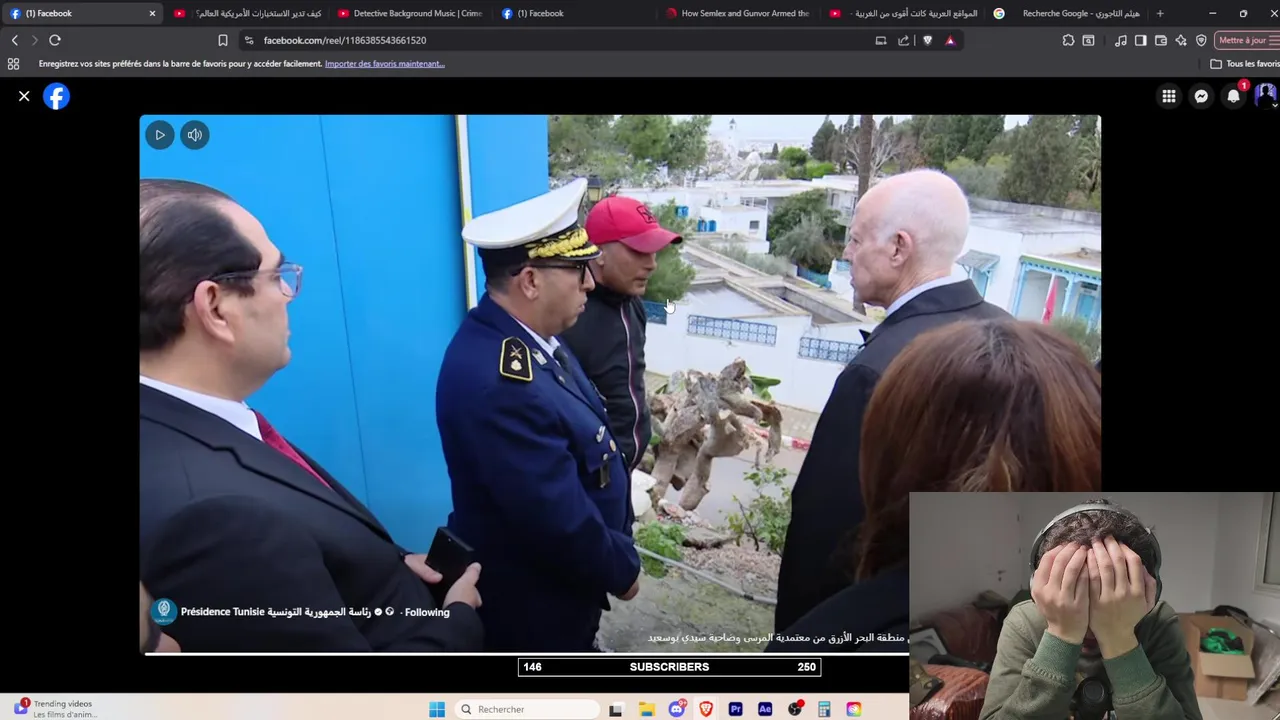
Task: Seek in the reel progress bar
Action: pos(526,654)
